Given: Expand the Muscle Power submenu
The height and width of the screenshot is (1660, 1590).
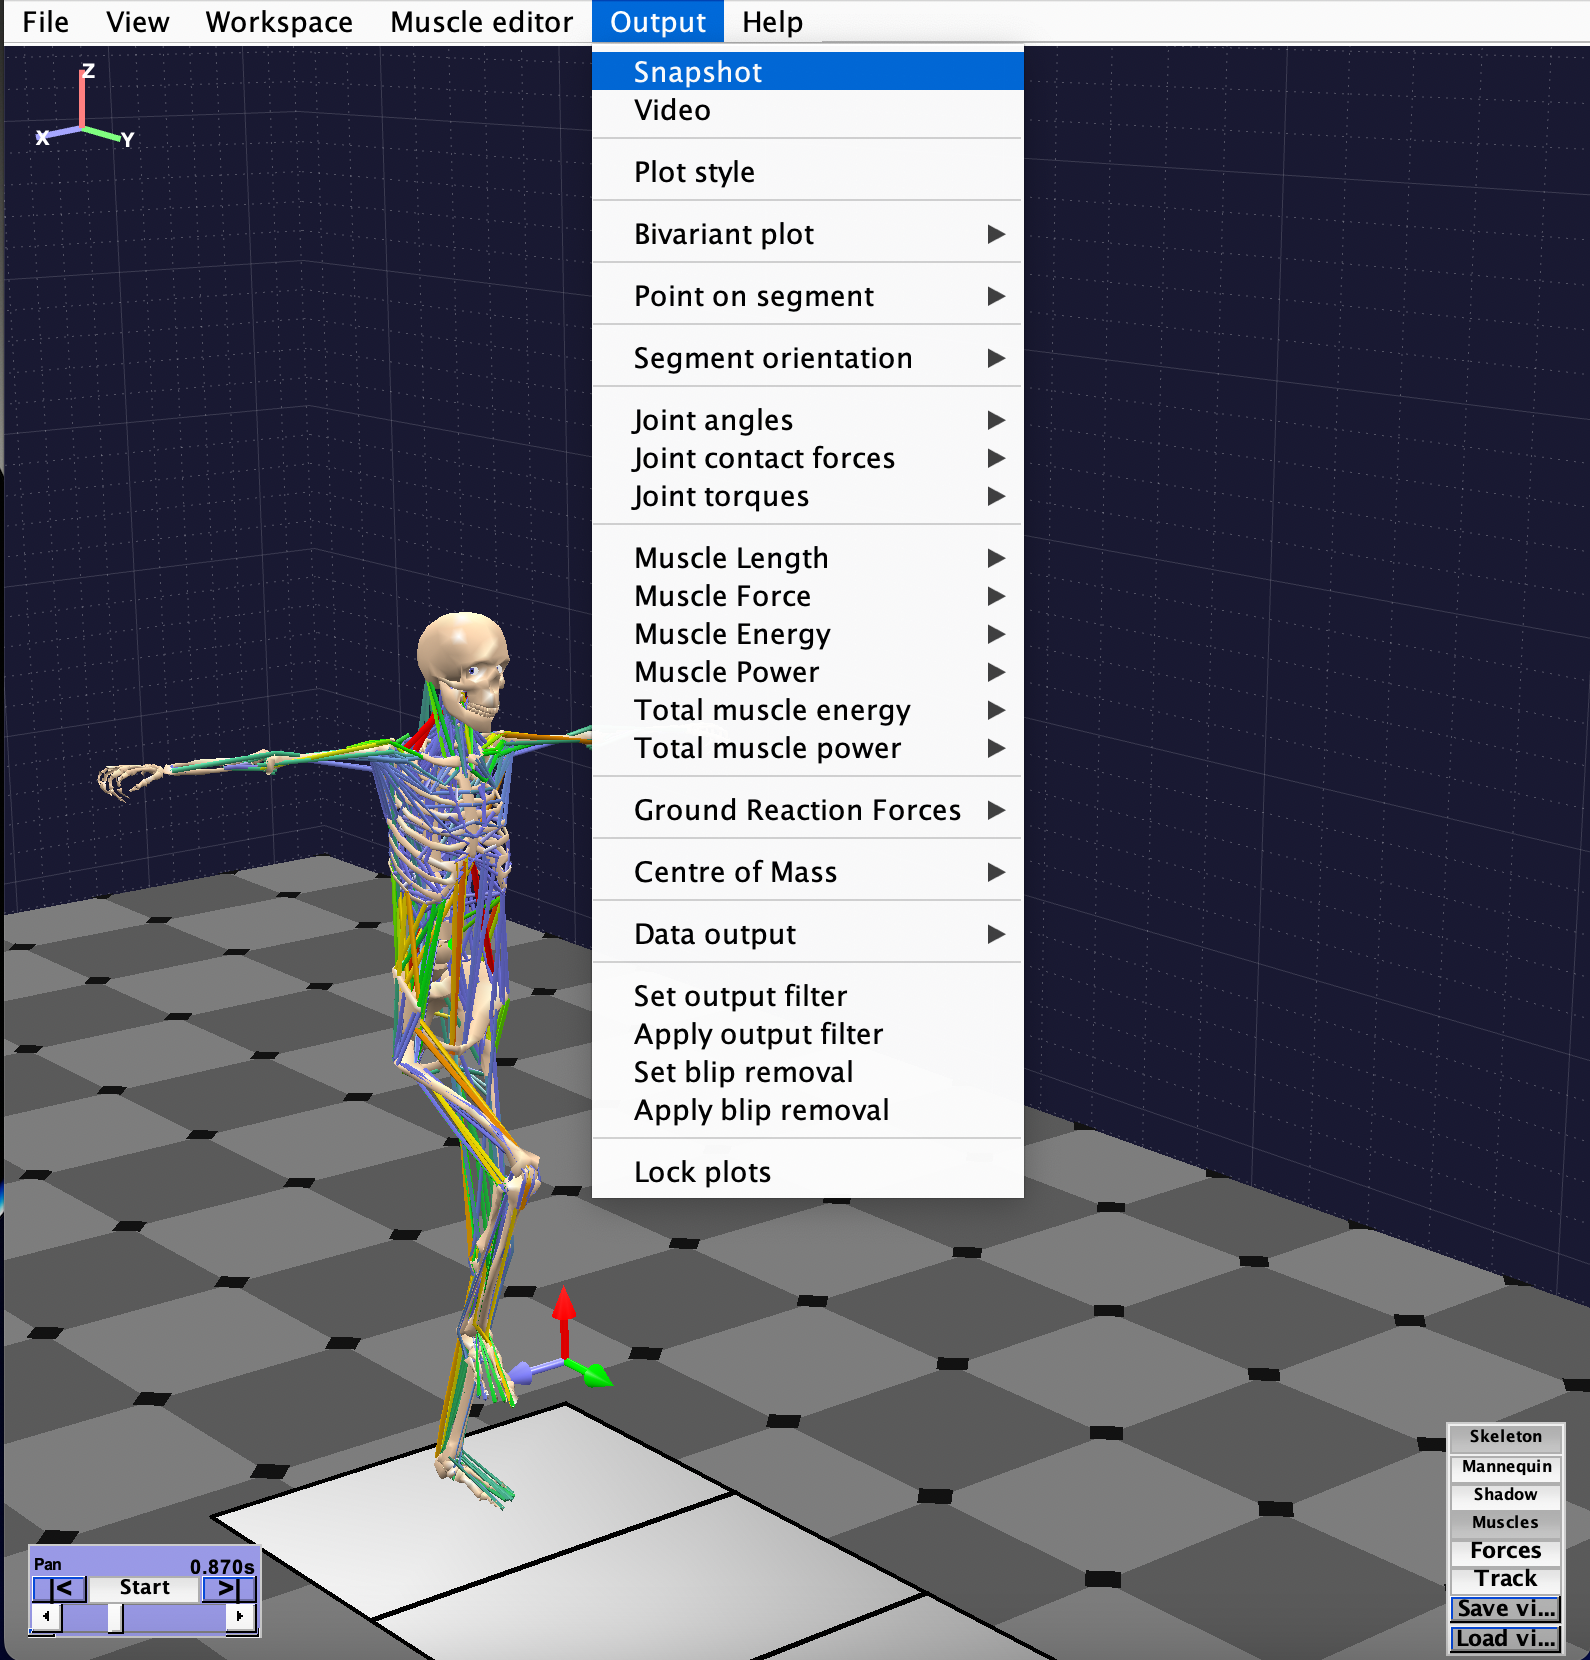Looking at the screenshot, I should coord(808,672).
